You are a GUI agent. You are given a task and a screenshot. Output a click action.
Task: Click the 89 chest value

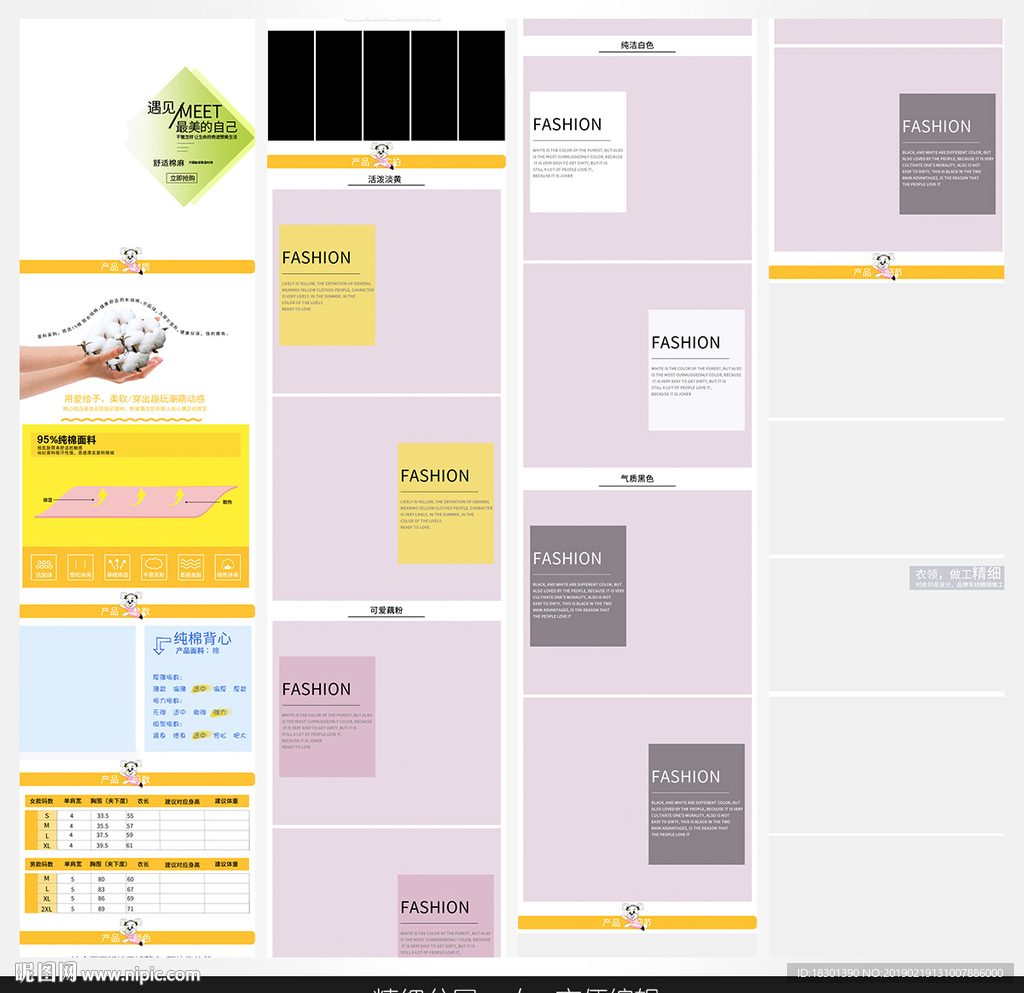coord(101,909)
